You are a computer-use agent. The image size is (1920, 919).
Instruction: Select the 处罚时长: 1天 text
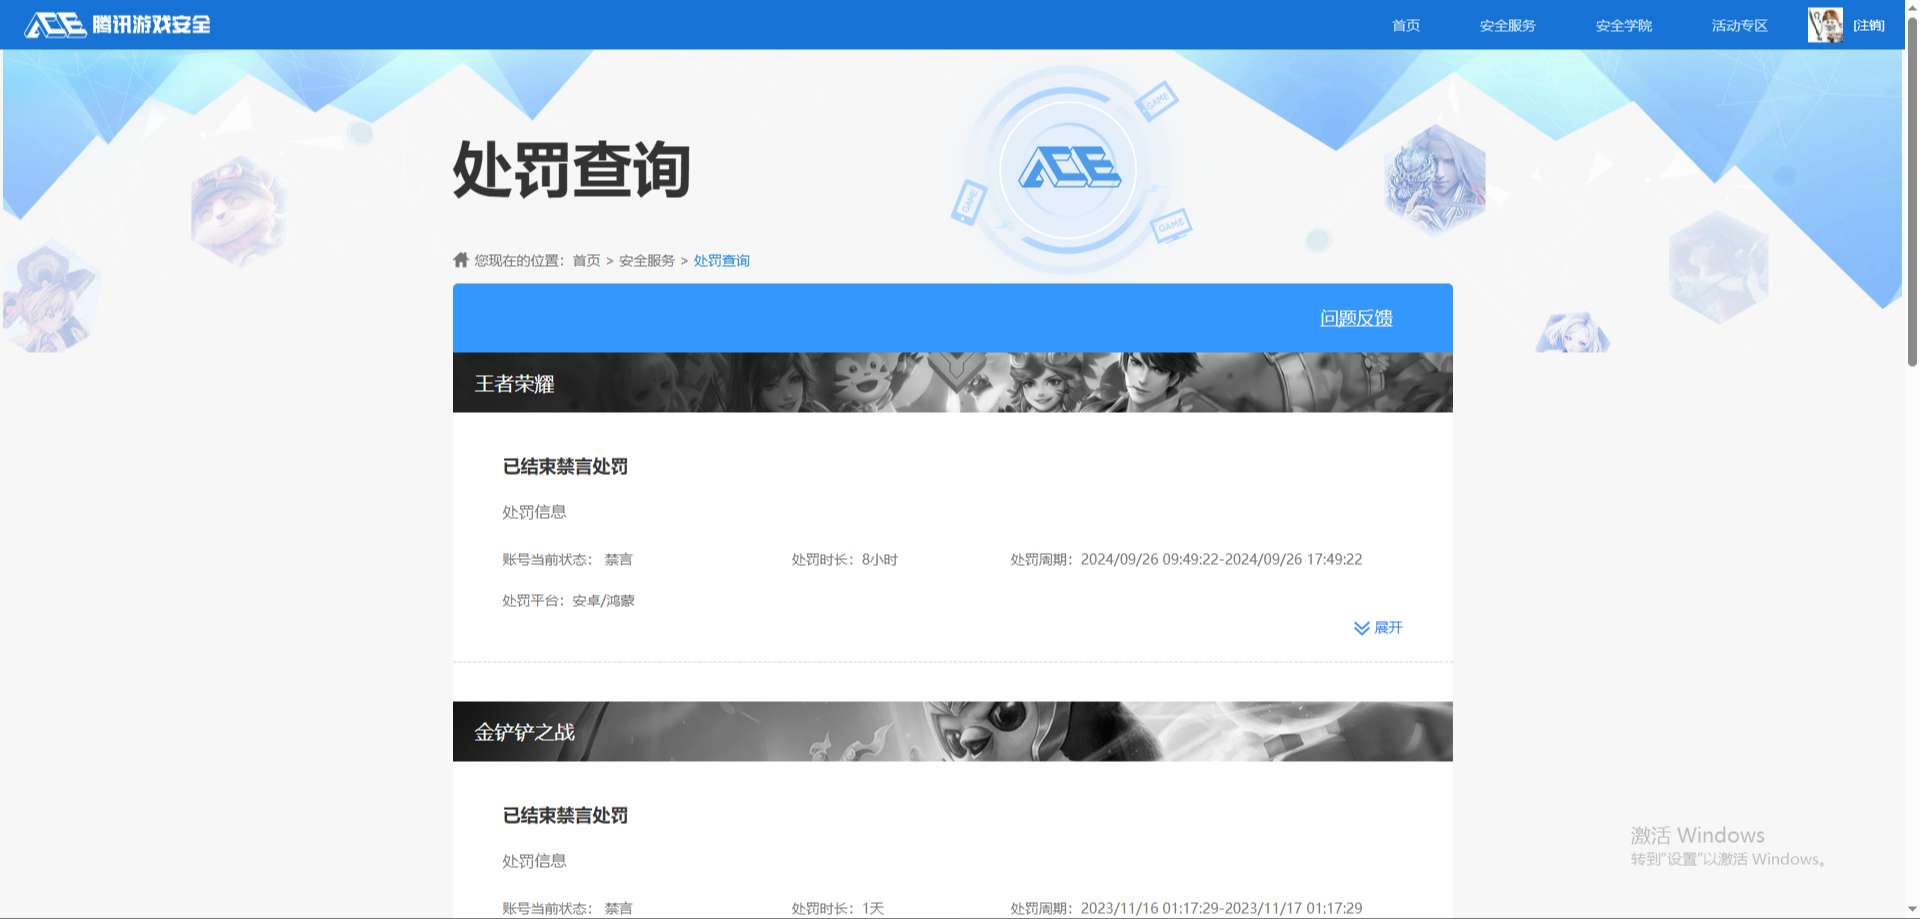[x=838, y=908]
